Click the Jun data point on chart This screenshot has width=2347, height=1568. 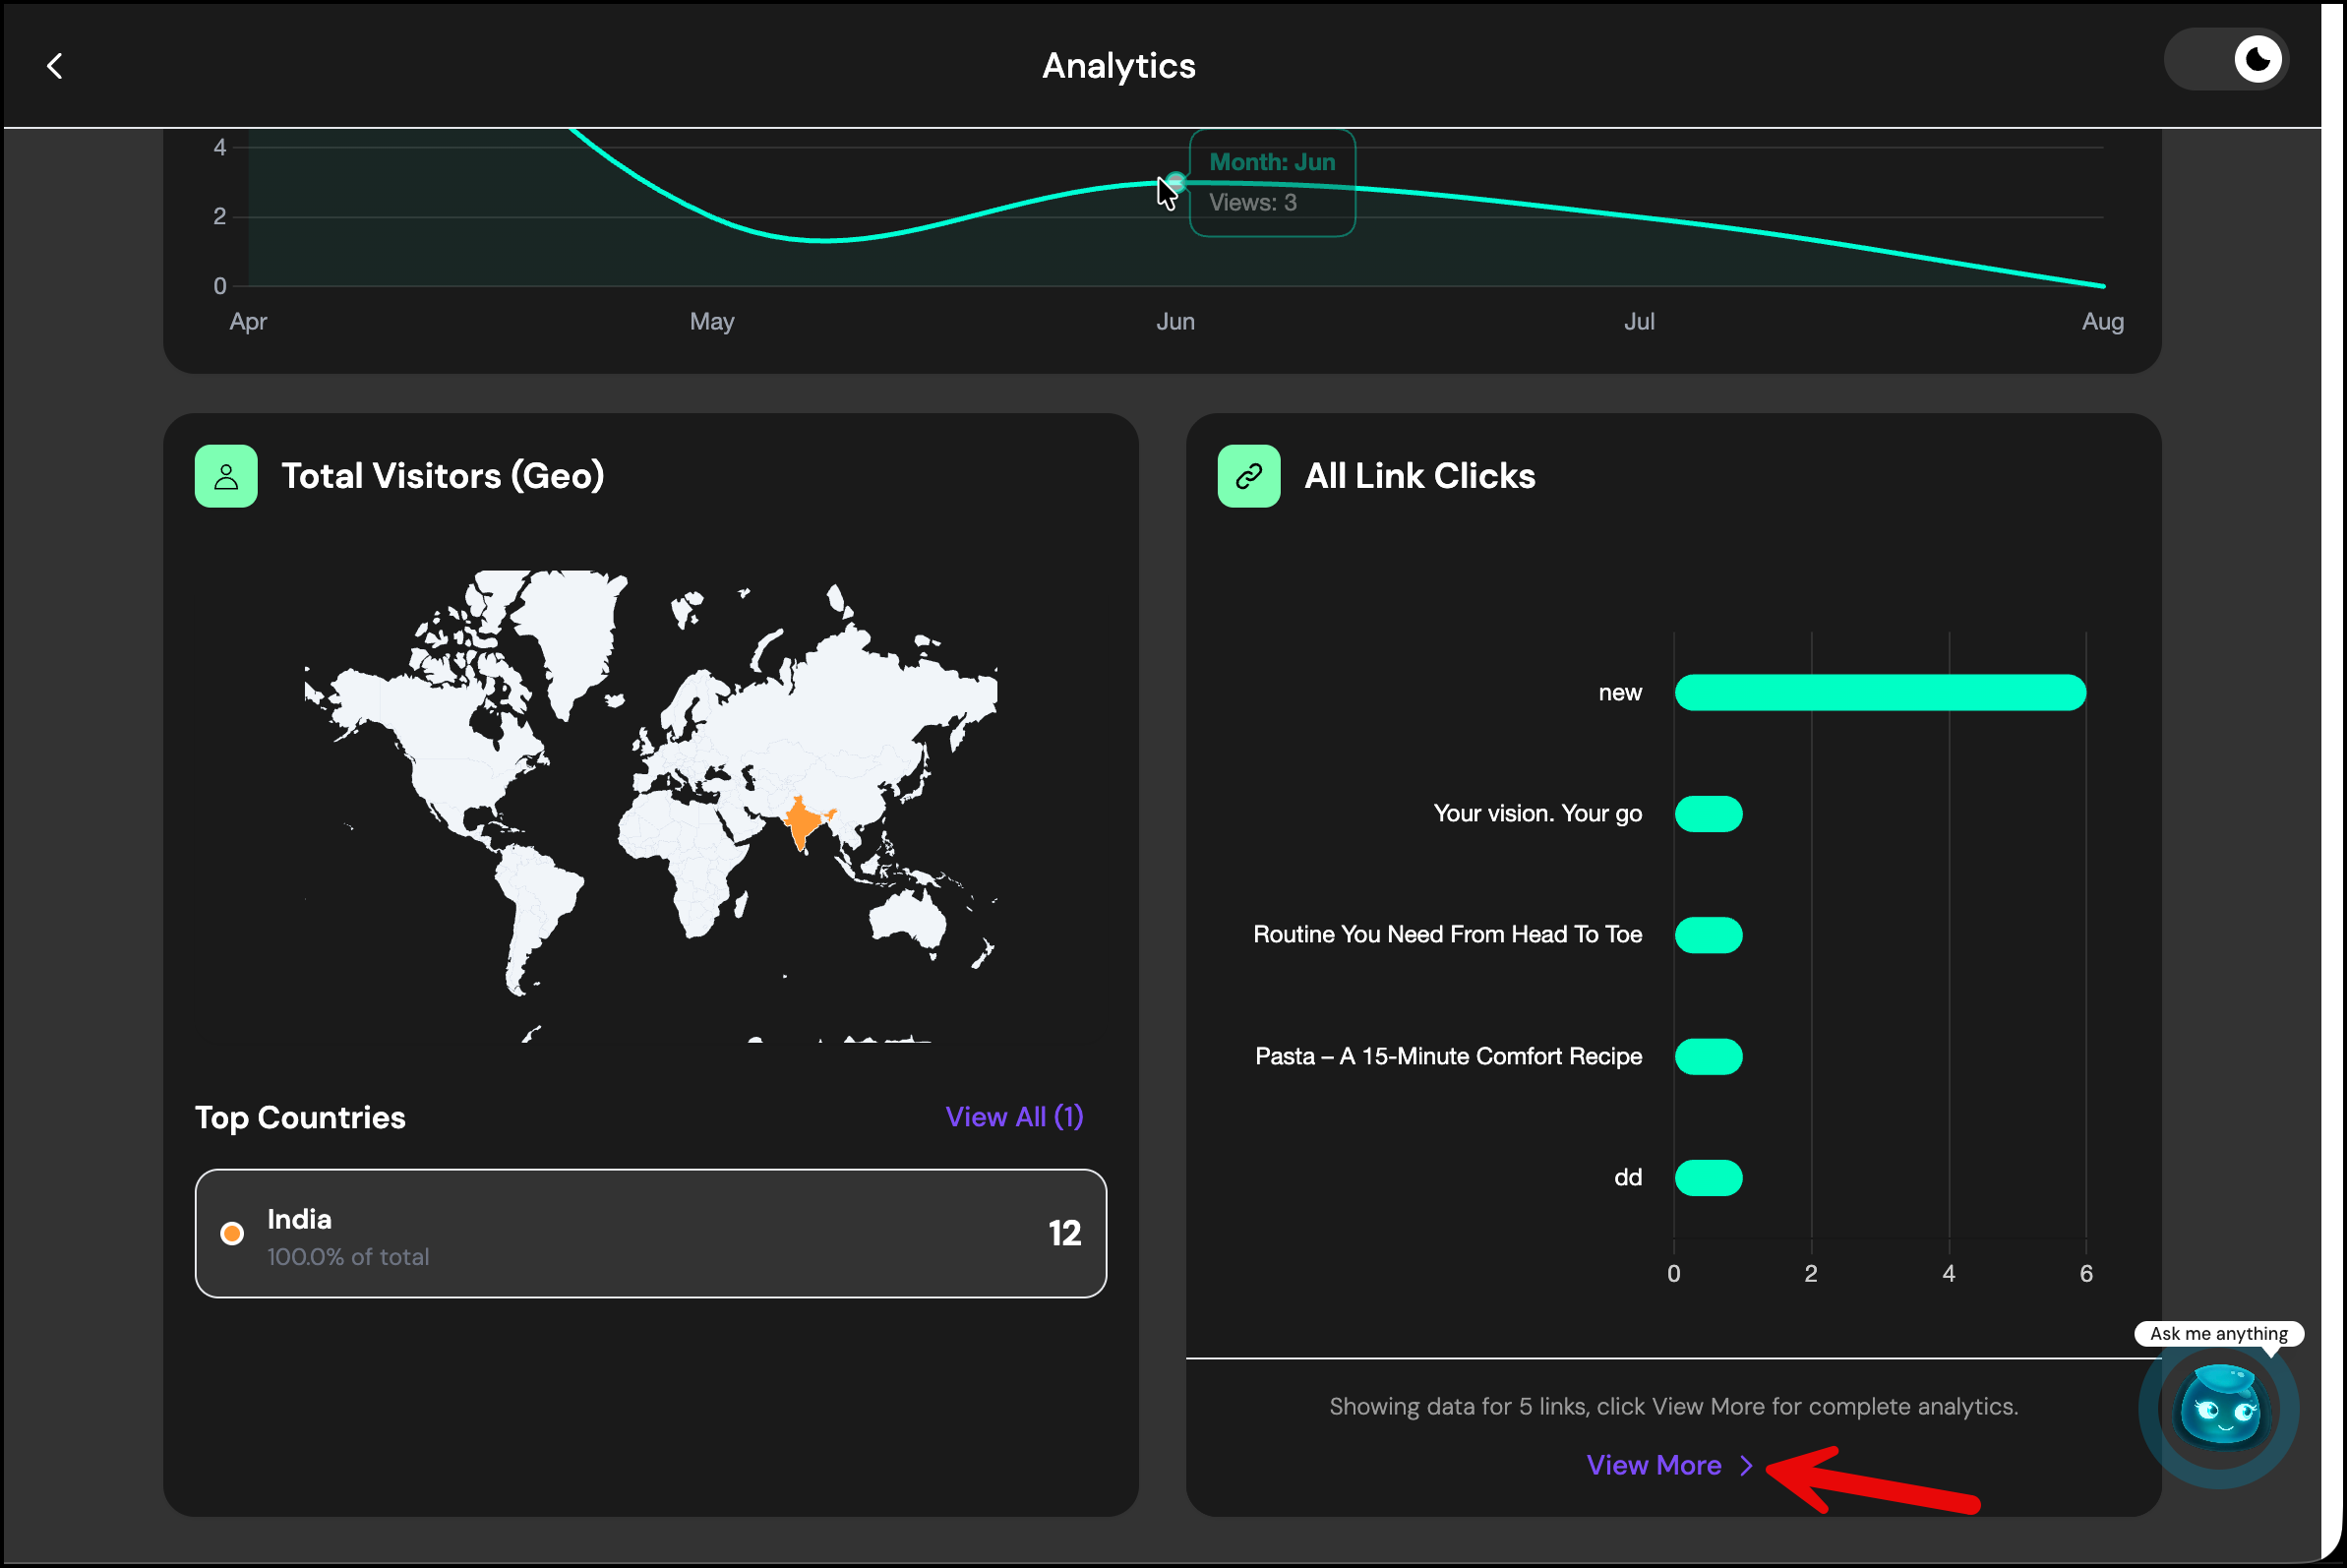click(1176, 182)
